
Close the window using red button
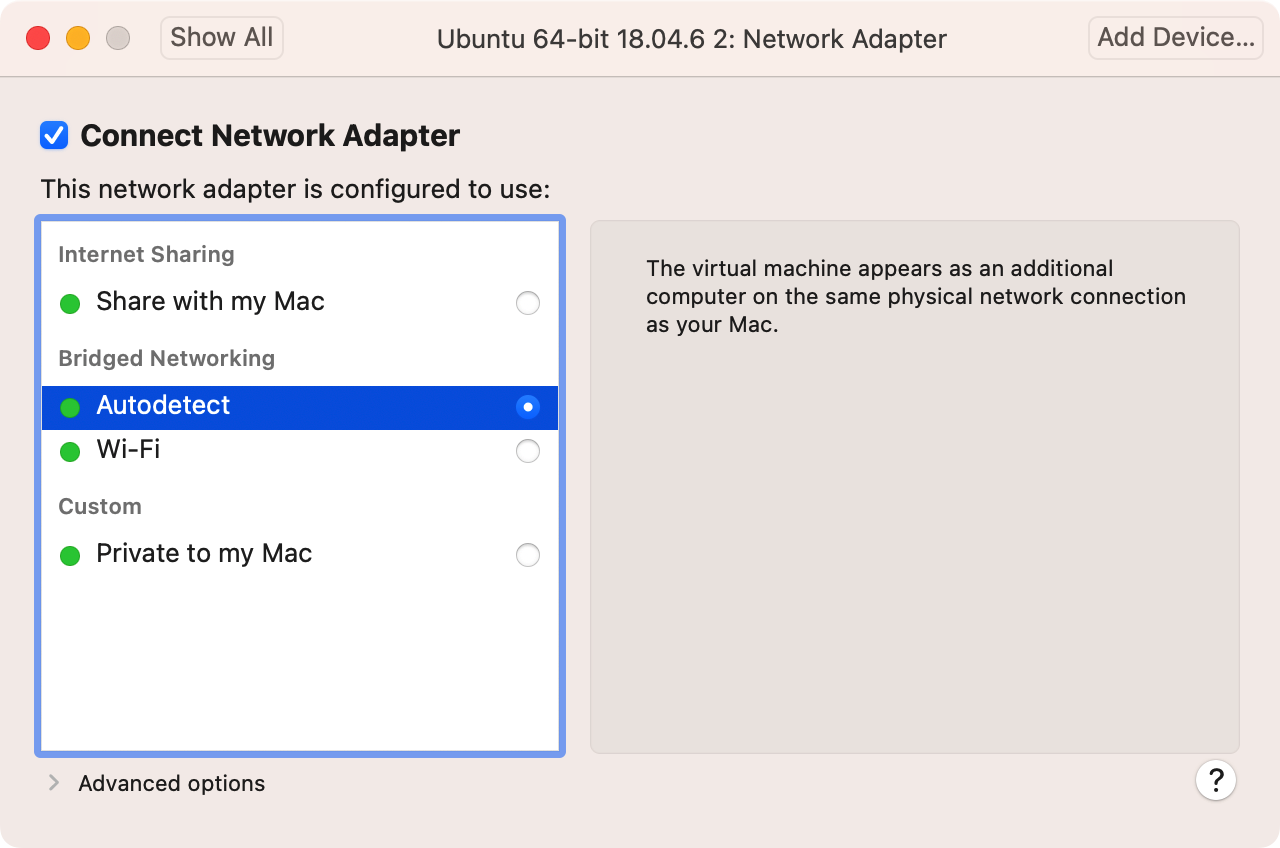[38, 38]
